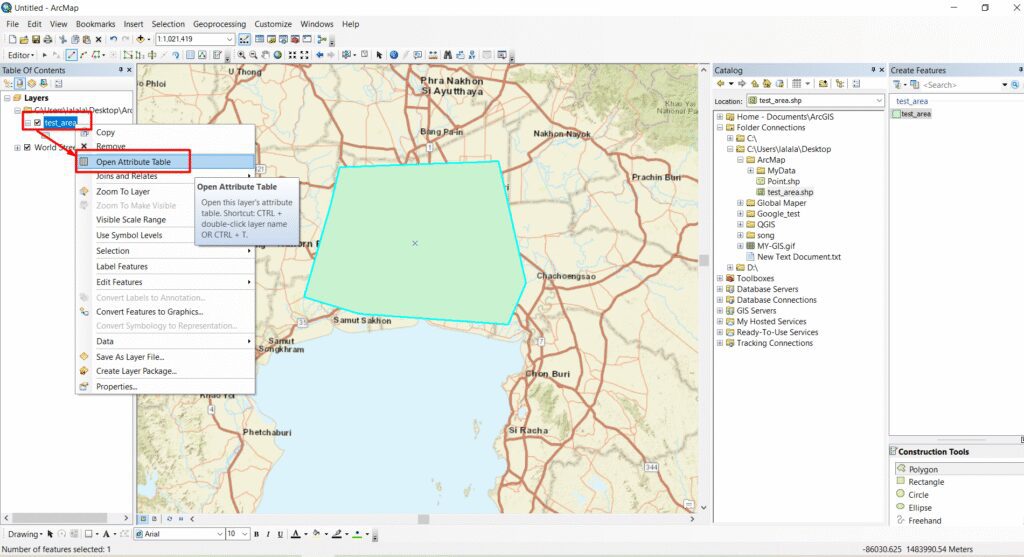The image size is (1024, 557).
Task: Select the Zoom Out magnifier tool
Action: pos(253,55)
